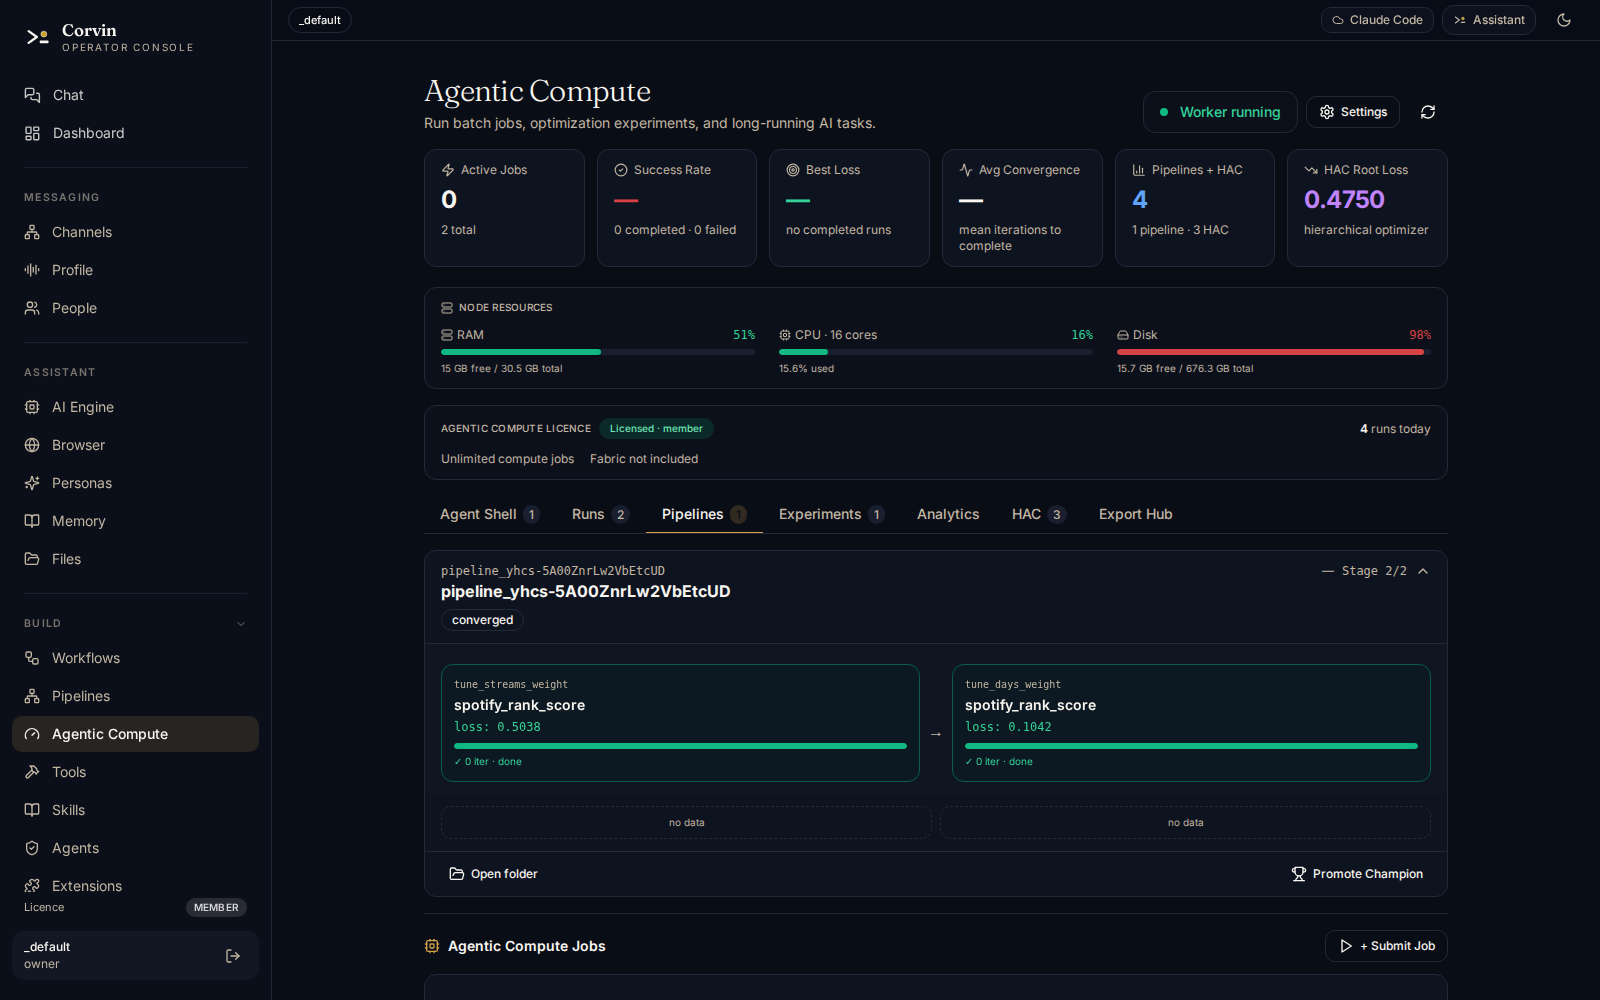Screen dimensions: 1600x1000
Task: Click the Best Loss card
Action: coord(849,208)
